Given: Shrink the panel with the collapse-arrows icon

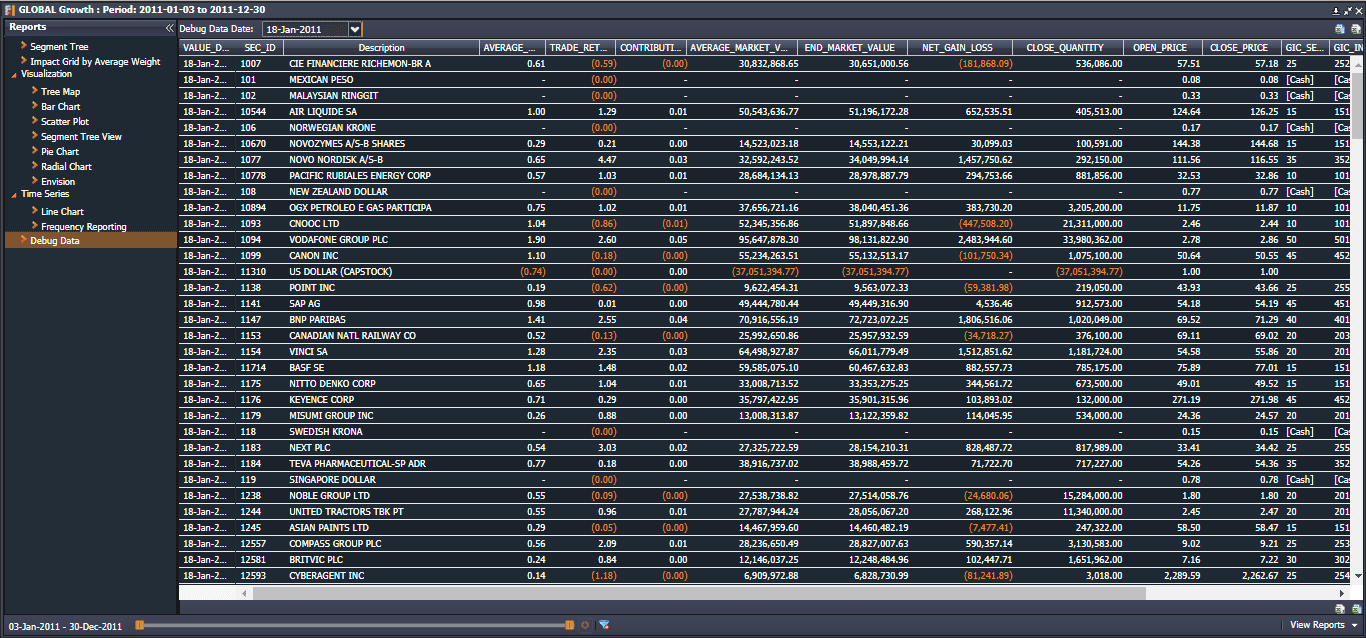Looking at the screenshot, I should coord(1347,9).
